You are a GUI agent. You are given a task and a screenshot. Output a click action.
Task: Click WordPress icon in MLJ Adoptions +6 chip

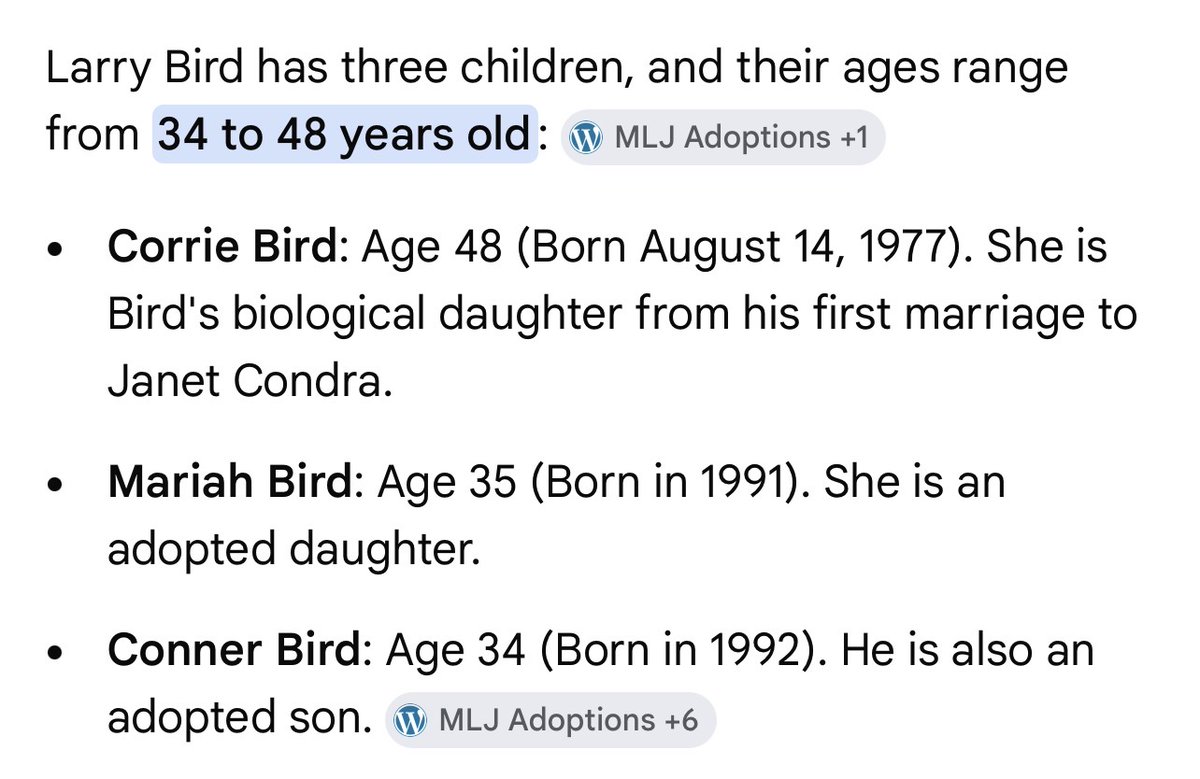click(x=410, y=720)
